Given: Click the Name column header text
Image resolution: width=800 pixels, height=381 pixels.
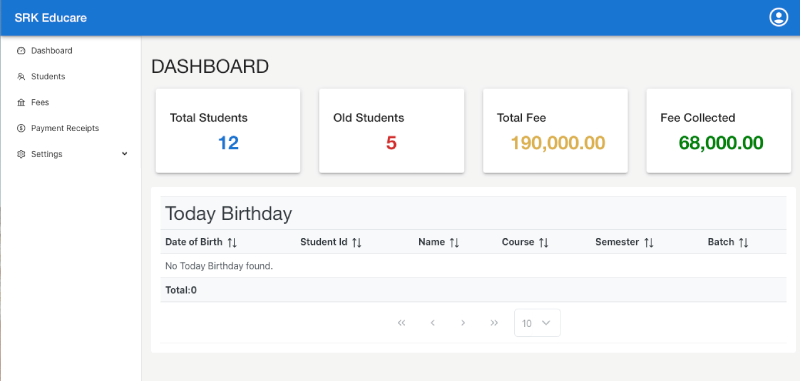Looking at the screenshot, I should pyautogui.click(x=432, y=242).
